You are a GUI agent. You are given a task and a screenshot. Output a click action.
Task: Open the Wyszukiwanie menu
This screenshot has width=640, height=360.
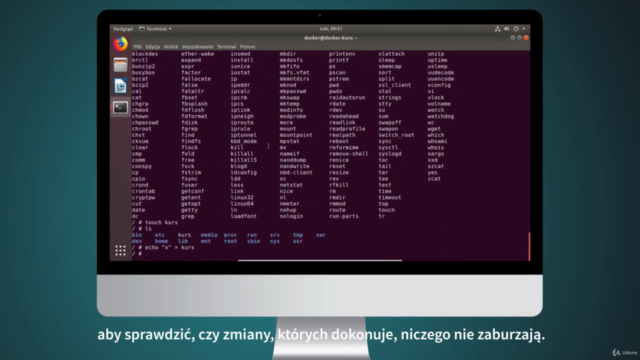pyautogui.click(x=198, y=47)
